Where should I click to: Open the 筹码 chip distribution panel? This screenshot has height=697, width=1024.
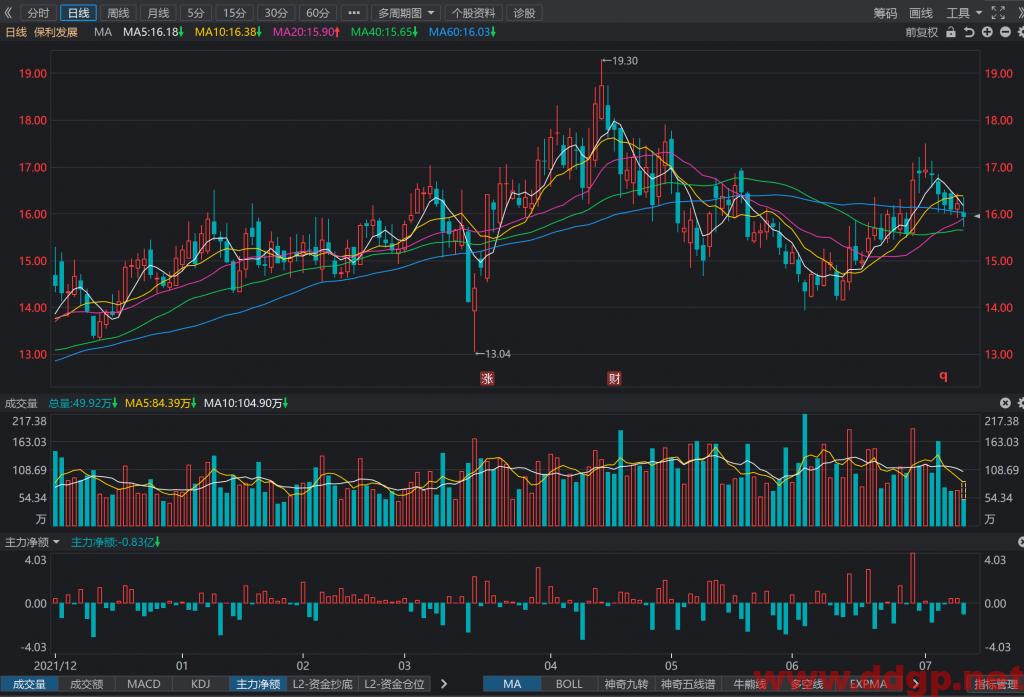[x=885, y=12]
